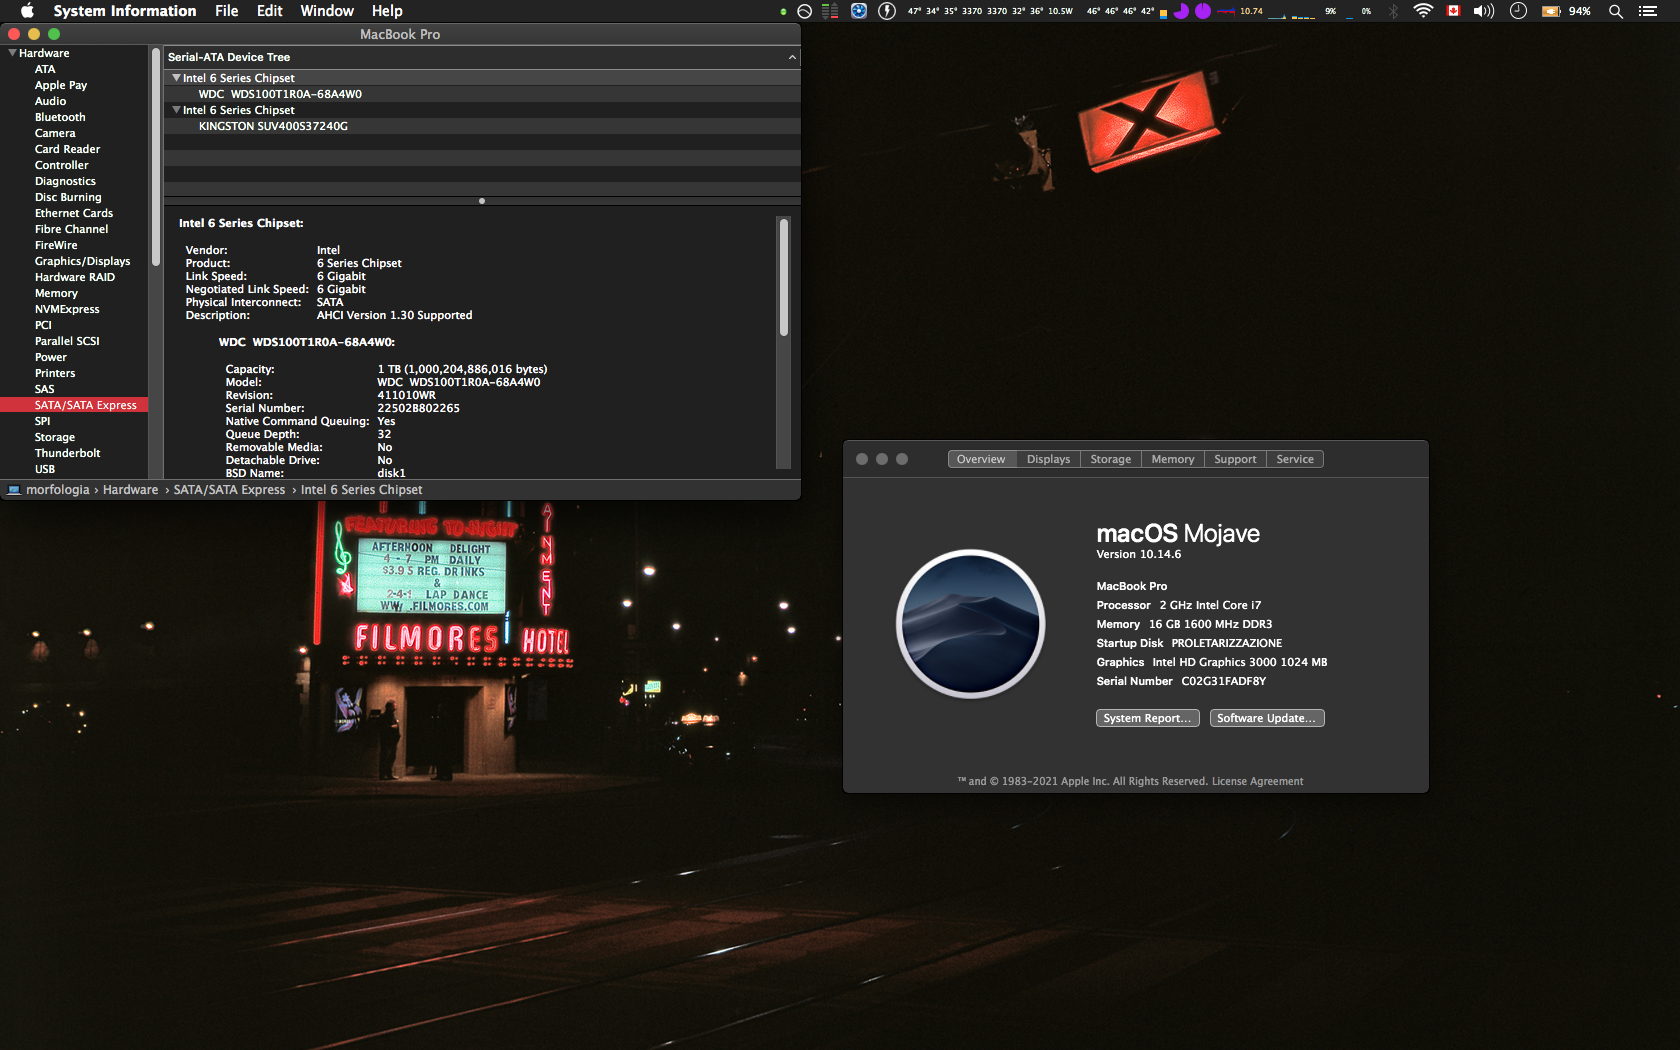
Task: Collapse second Intel 6 Series Chipset node
Action: tap(176, 110)
